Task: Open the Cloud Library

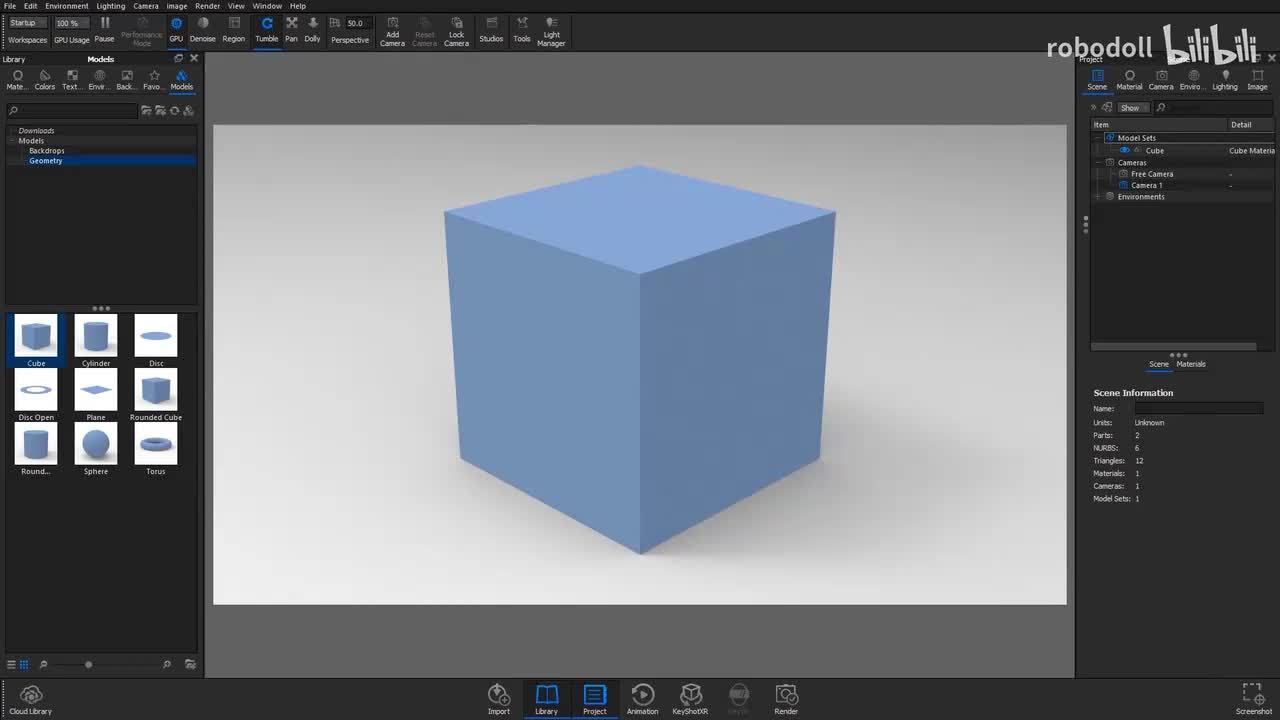Action: pos(31,699)
